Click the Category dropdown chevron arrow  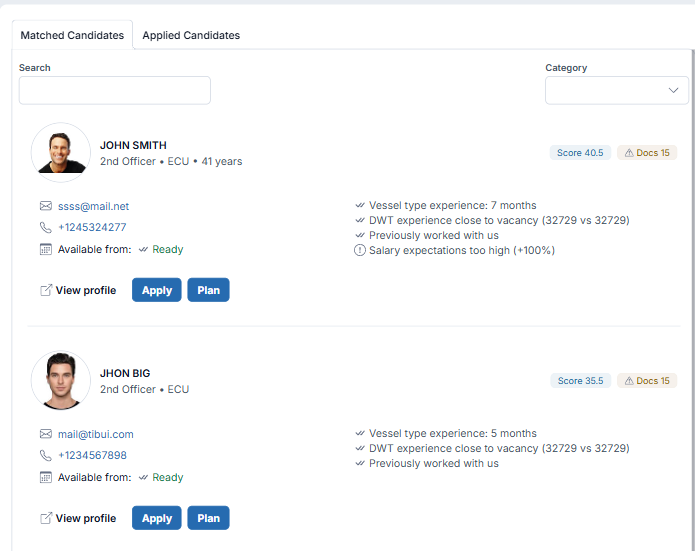pos(673,90)
